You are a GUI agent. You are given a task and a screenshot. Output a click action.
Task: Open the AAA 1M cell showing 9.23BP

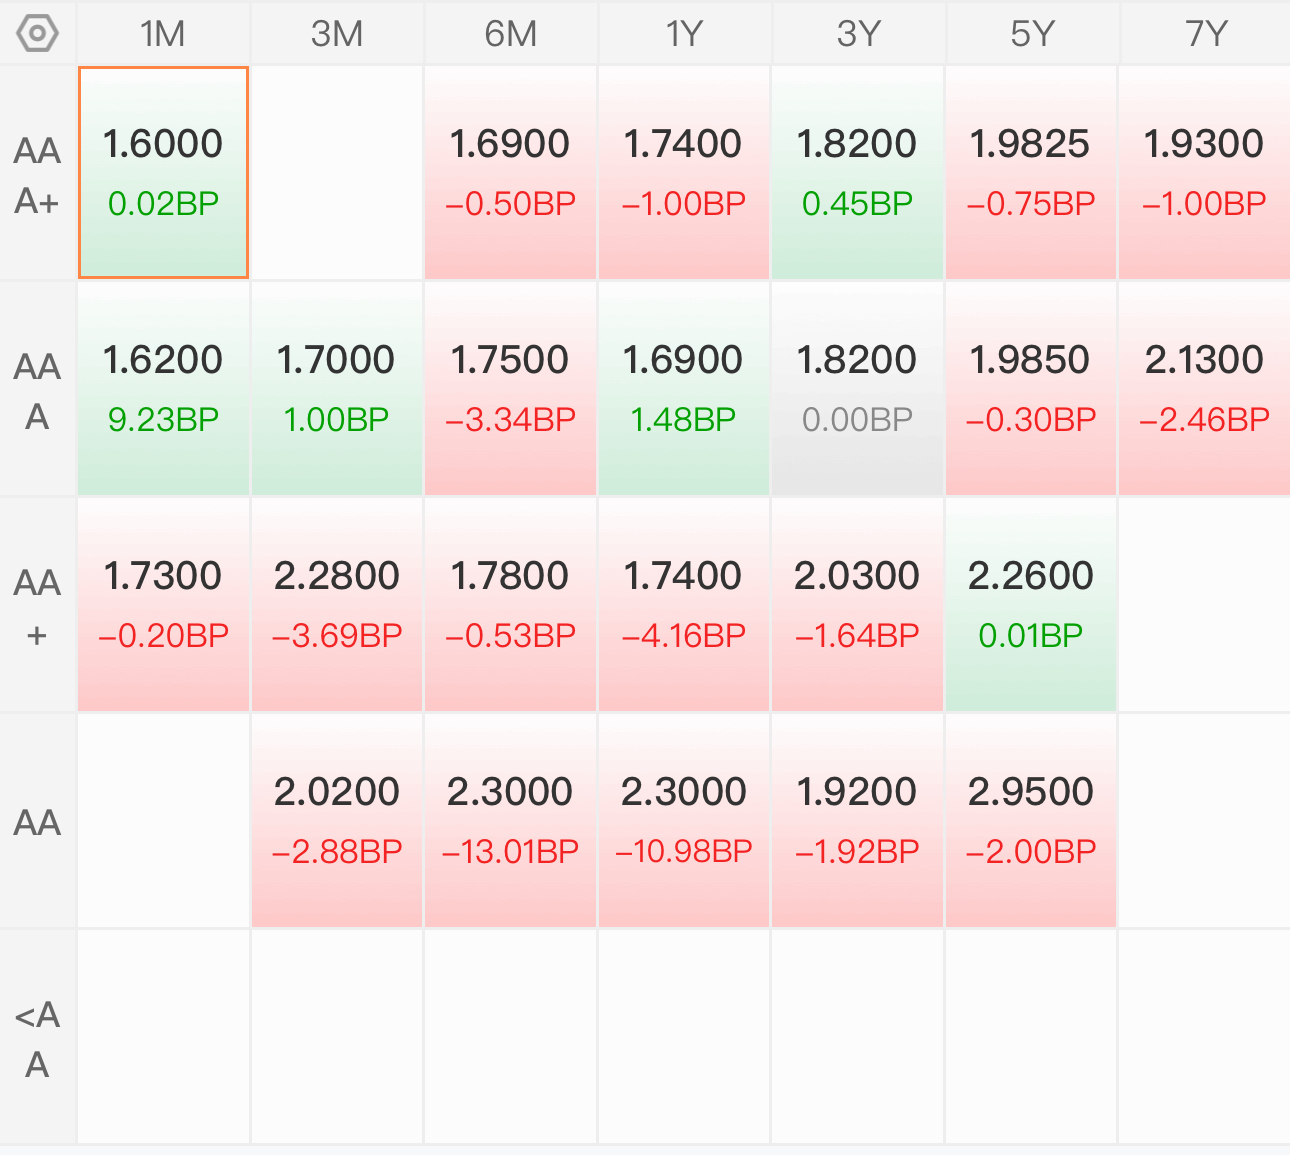click(163, 389)
